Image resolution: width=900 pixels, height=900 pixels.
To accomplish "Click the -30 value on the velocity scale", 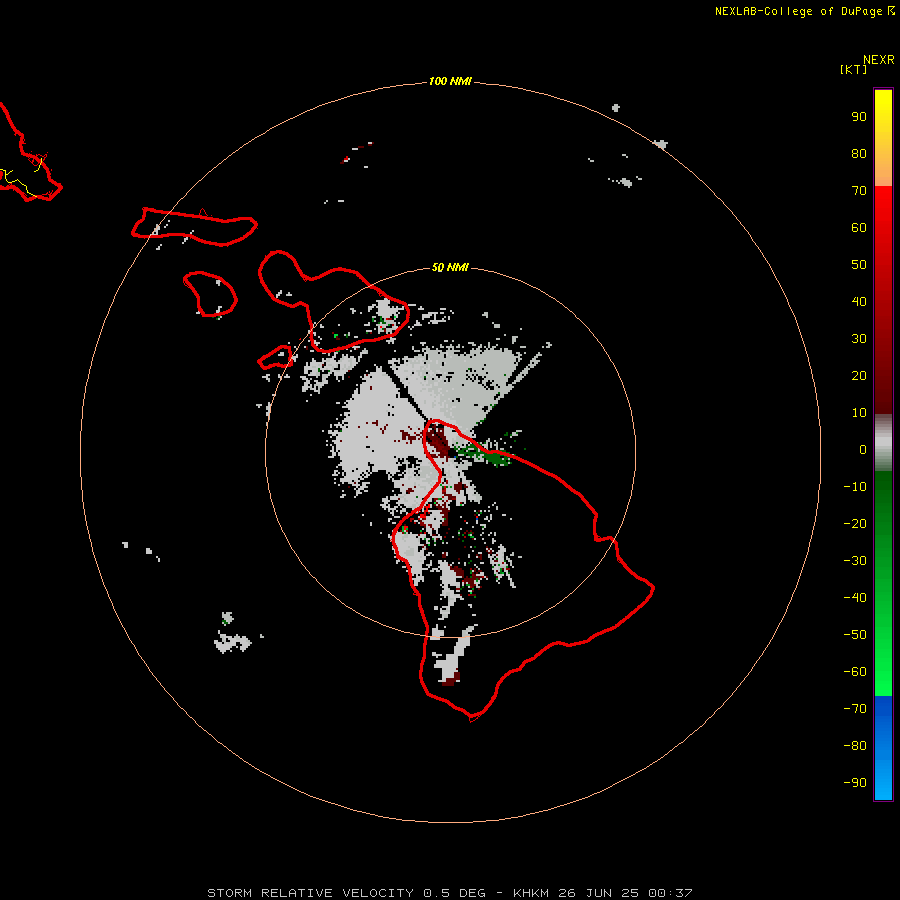I will point(855,561).
